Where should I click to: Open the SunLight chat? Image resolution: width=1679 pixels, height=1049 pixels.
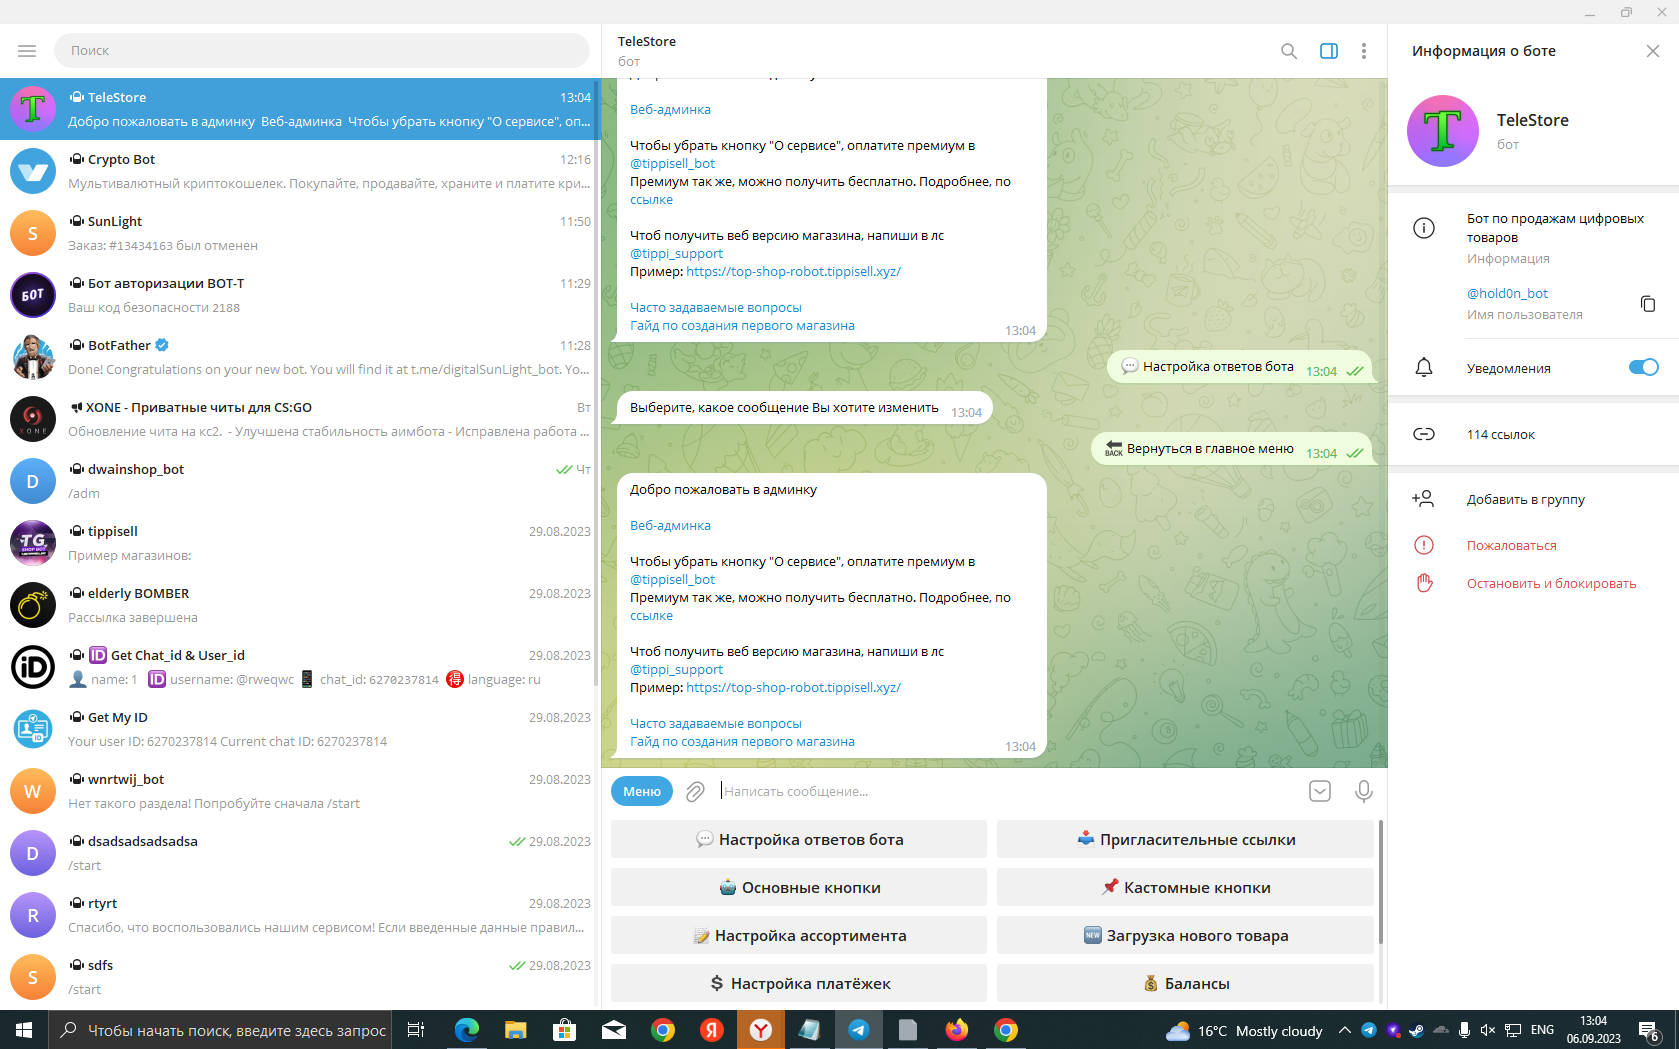[x=300, y=233]
